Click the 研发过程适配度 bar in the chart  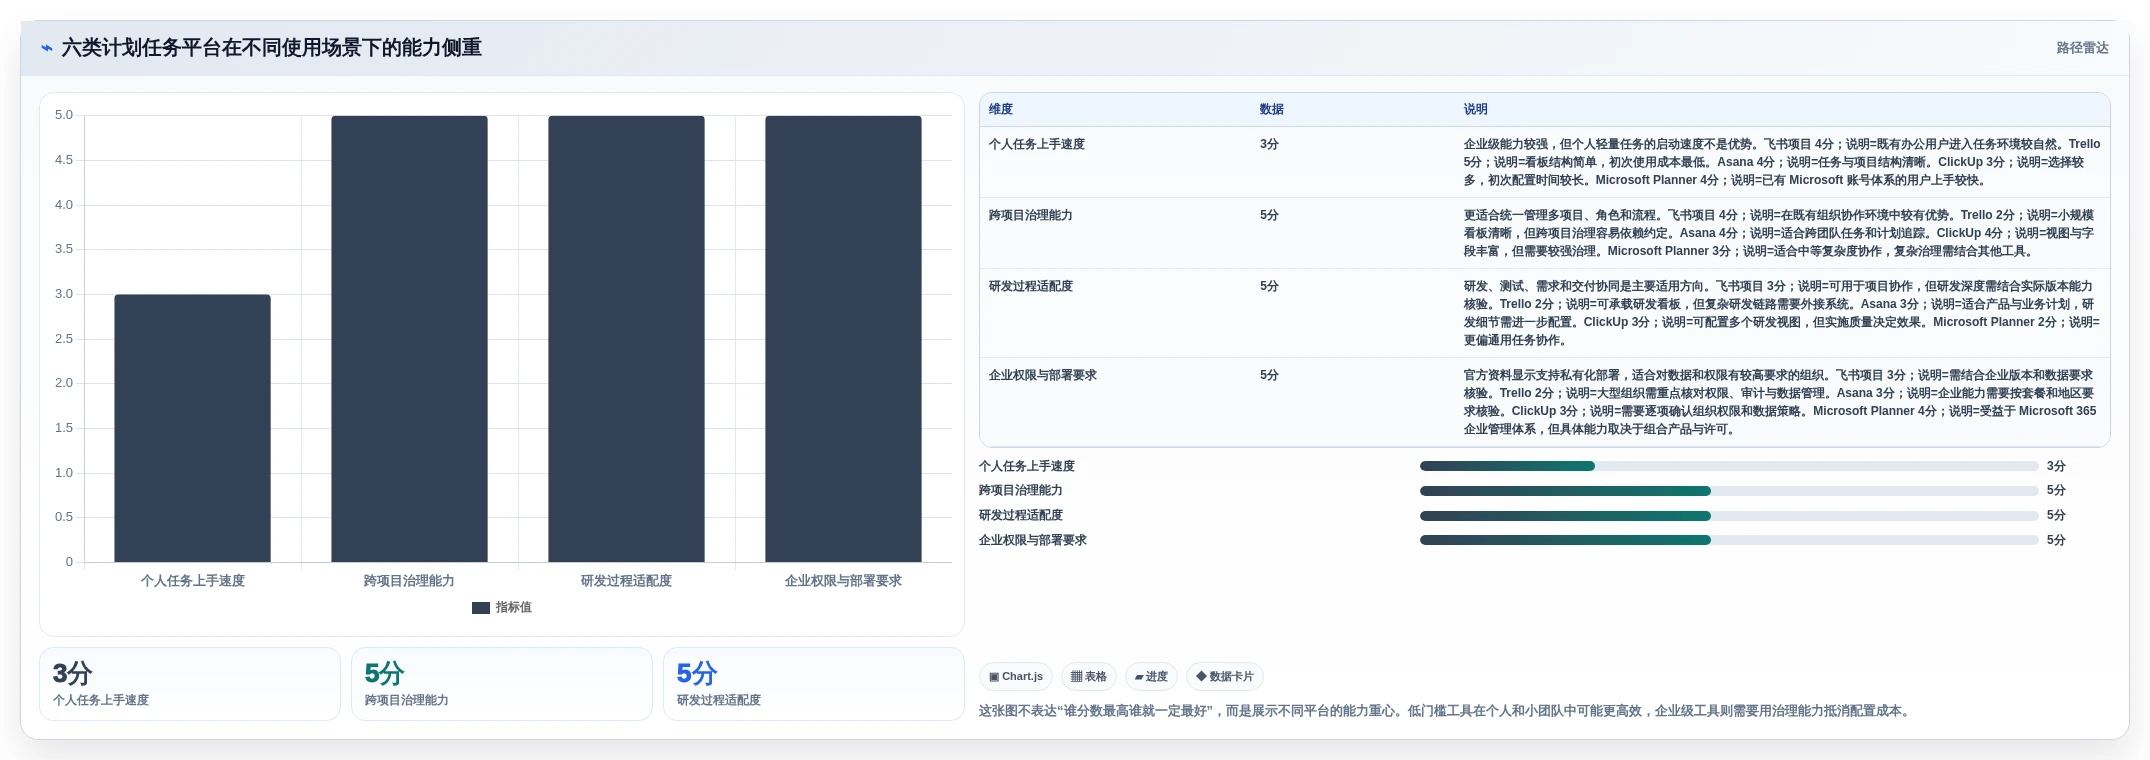[x=626, y=339]
